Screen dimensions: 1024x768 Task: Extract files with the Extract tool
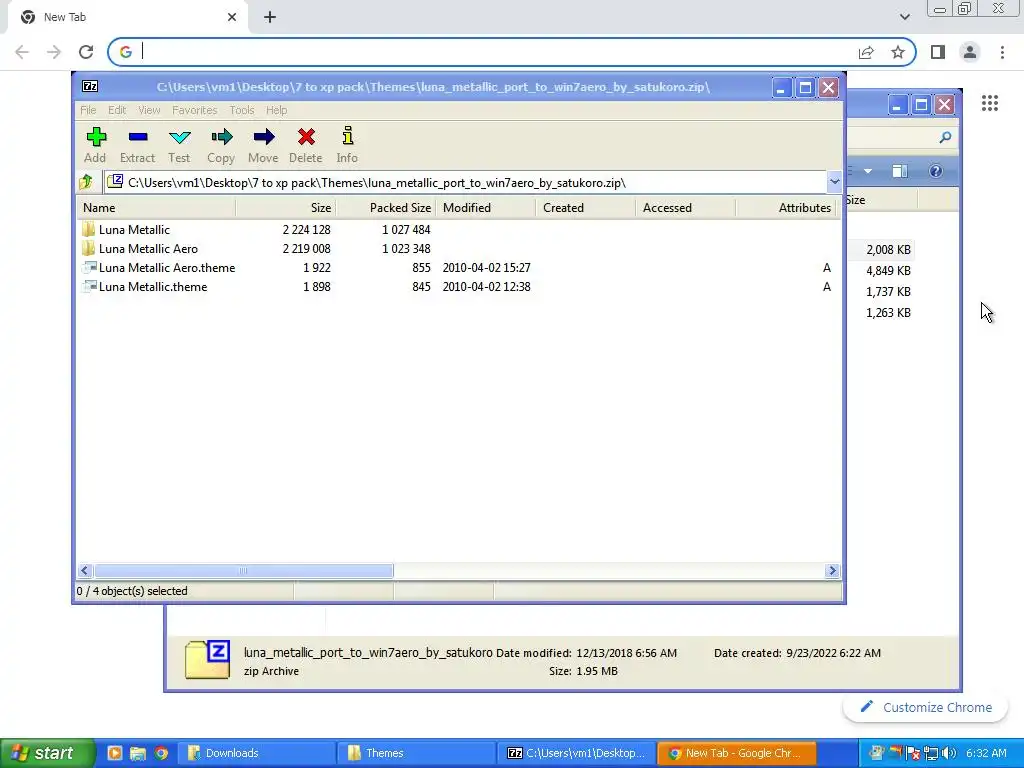[137, 145]
